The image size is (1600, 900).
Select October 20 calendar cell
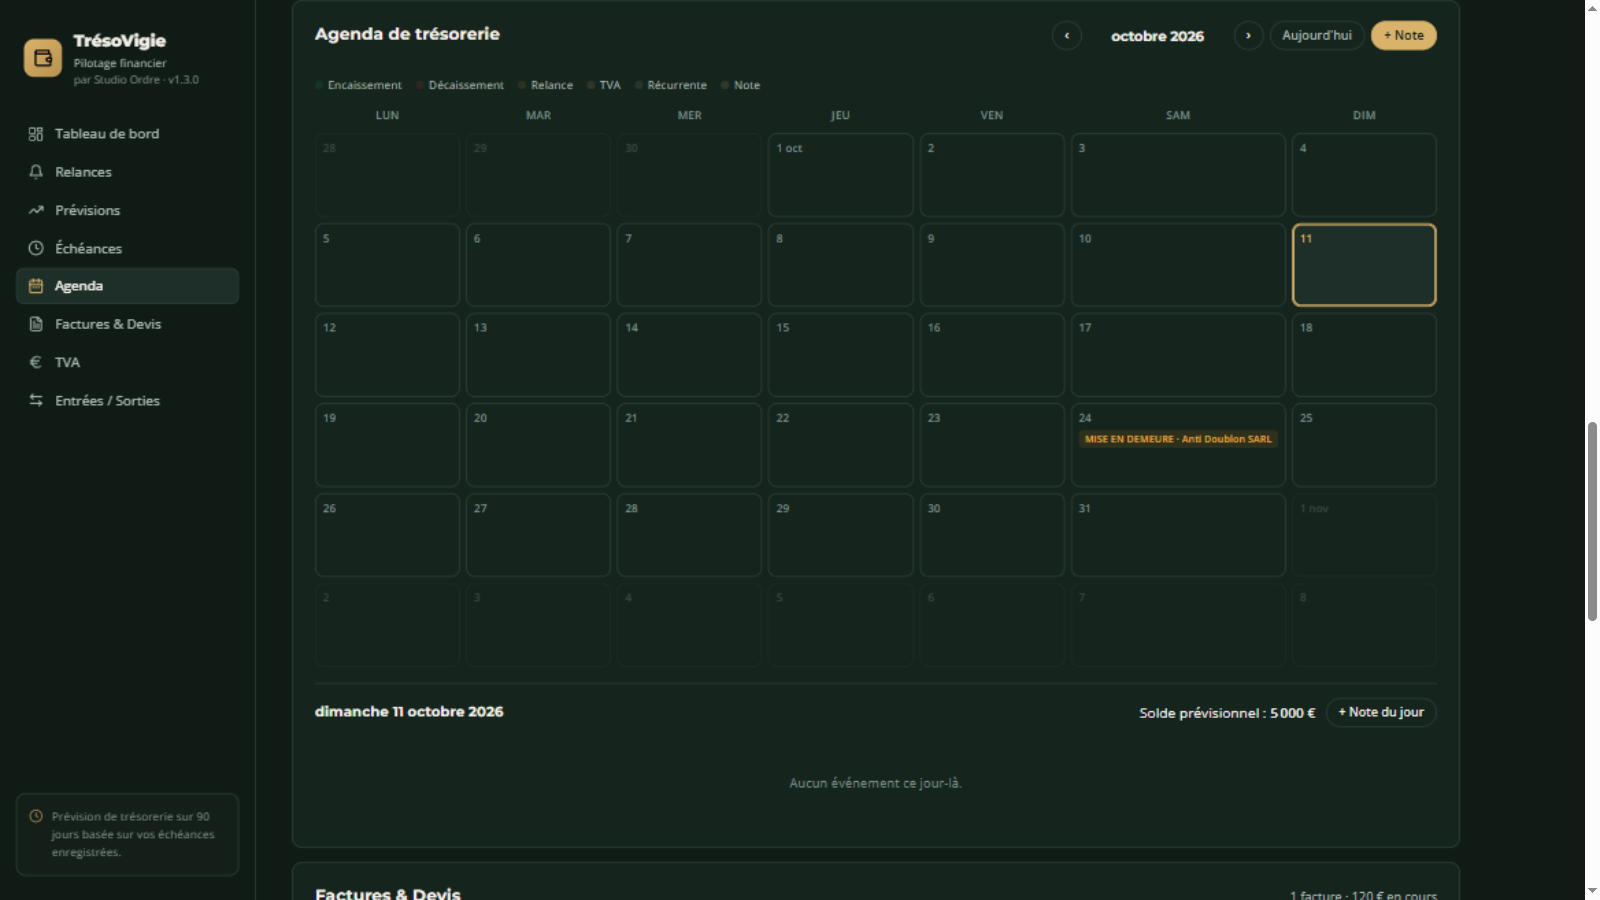pos(538,445)
